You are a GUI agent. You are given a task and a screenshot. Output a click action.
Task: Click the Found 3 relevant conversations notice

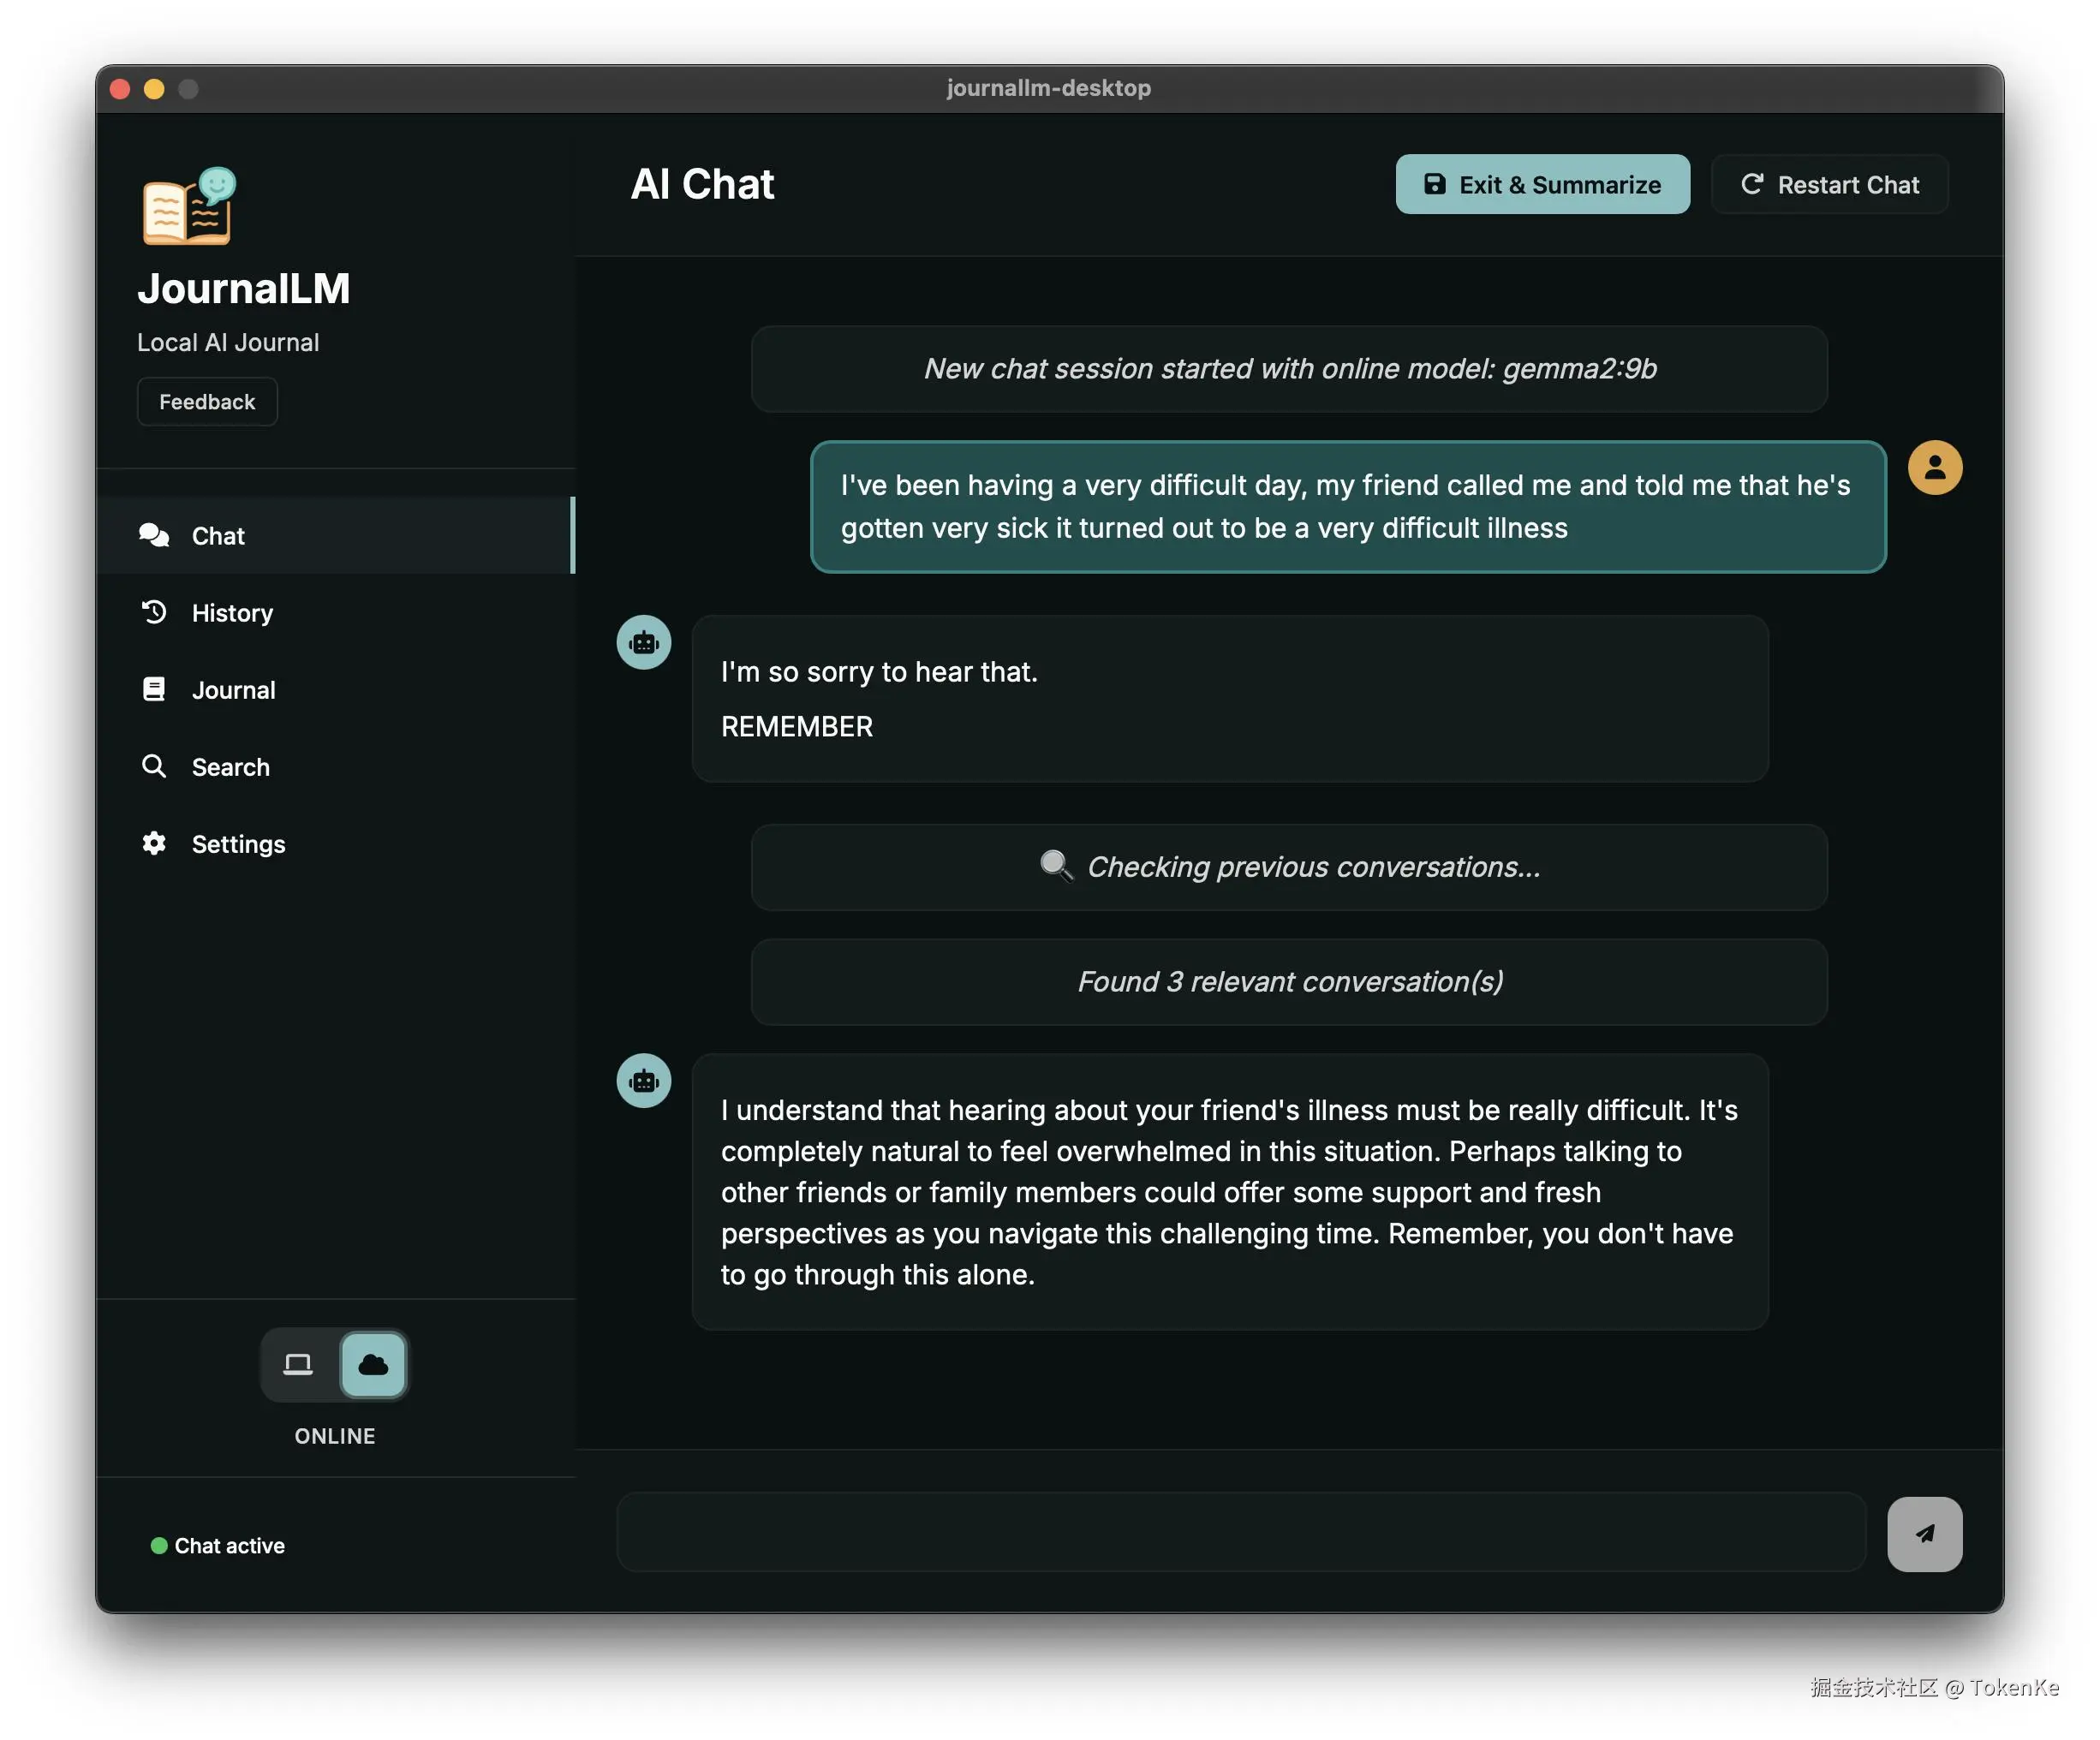[x=1289, y=982]
